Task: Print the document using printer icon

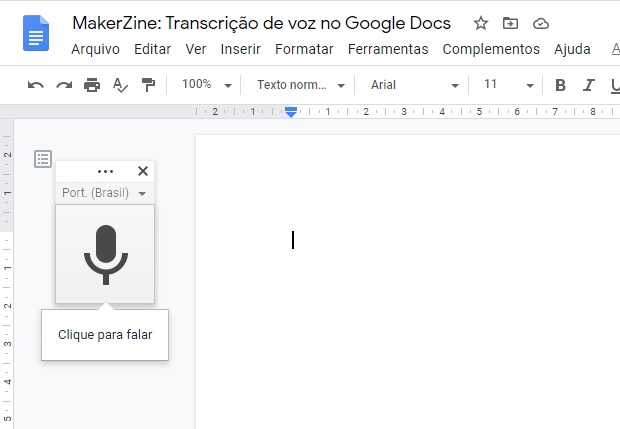Action: click(x=92, y=85)
